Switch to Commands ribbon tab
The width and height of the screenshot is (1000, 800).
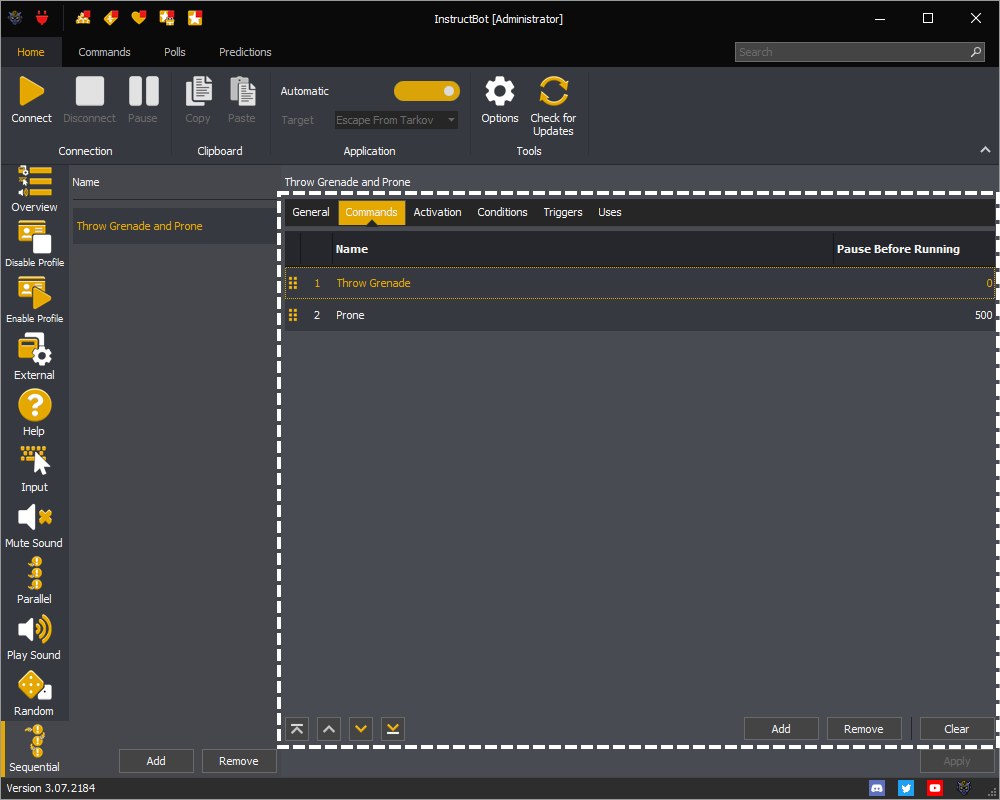(104, 52)
